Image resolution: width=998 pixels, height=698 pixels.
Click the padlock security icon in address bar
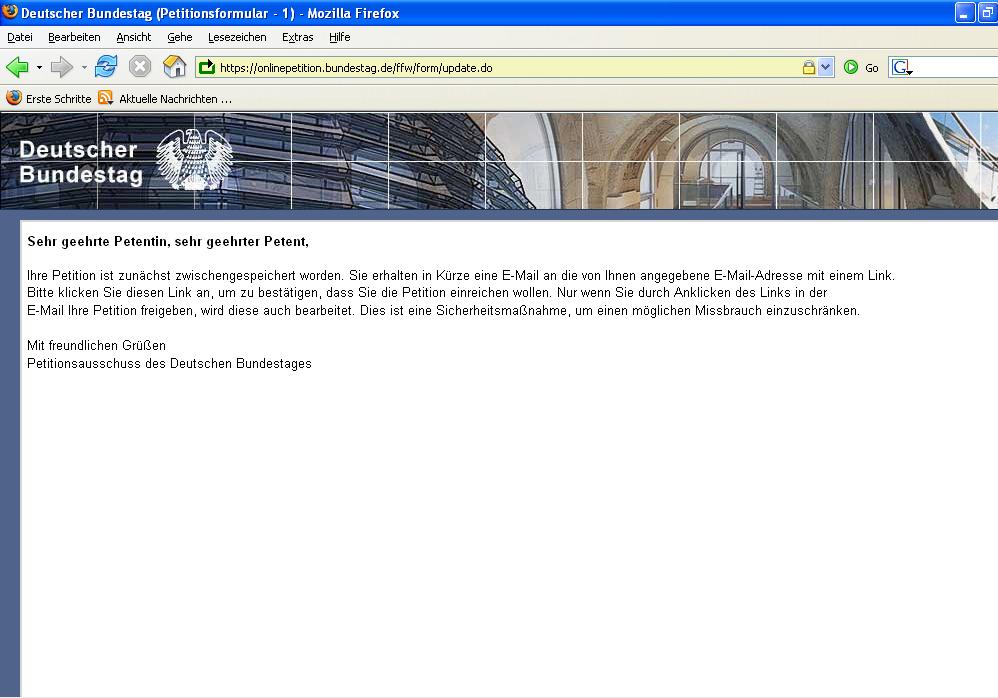(x=808, y=67)
